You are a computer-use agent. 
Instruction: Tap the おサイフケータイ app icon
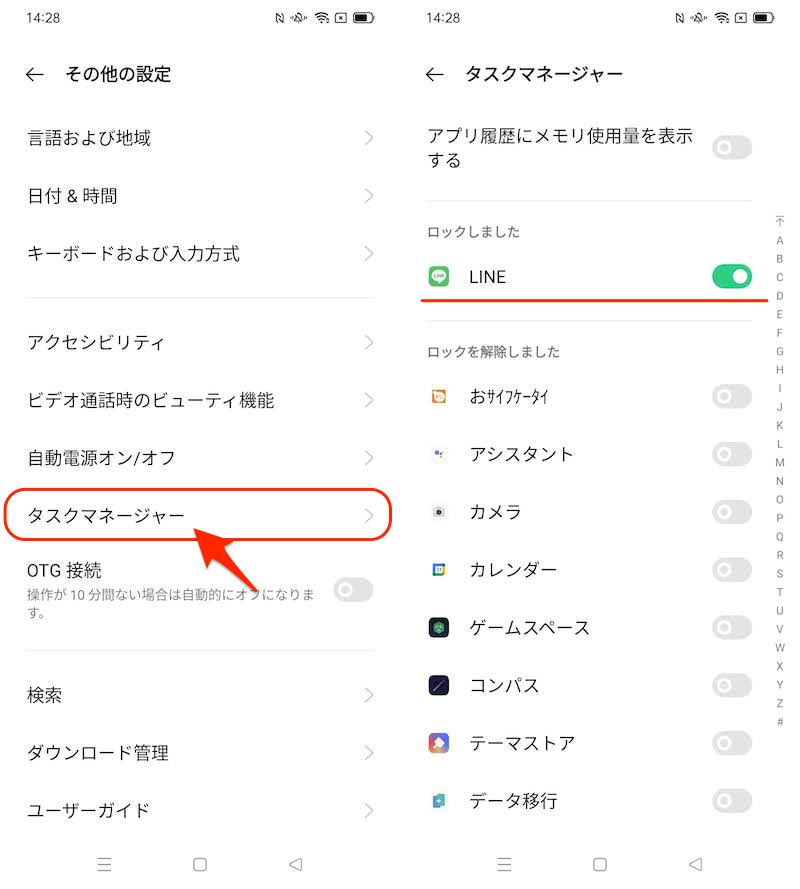click(x=438, y=397)
